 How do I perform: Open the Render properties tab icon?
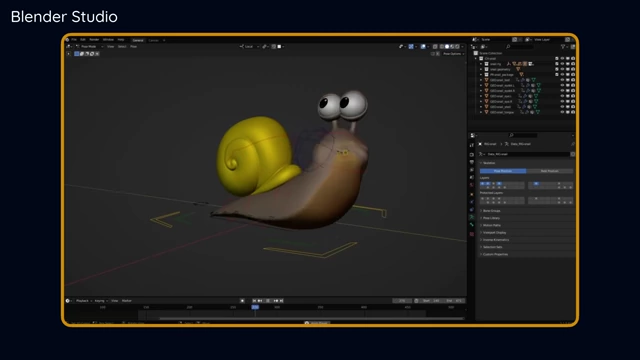[x=472, y=155]
